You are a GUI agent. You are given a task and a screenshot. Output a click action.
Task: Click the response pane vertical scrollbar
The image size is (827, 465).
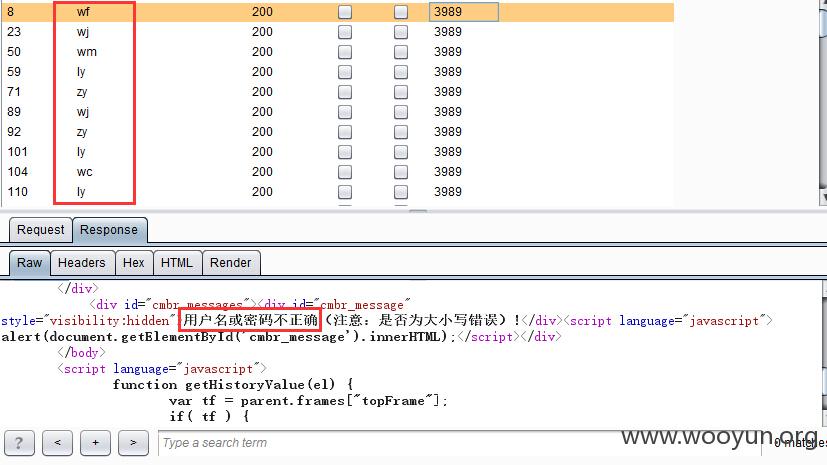(x=824, y=353)
